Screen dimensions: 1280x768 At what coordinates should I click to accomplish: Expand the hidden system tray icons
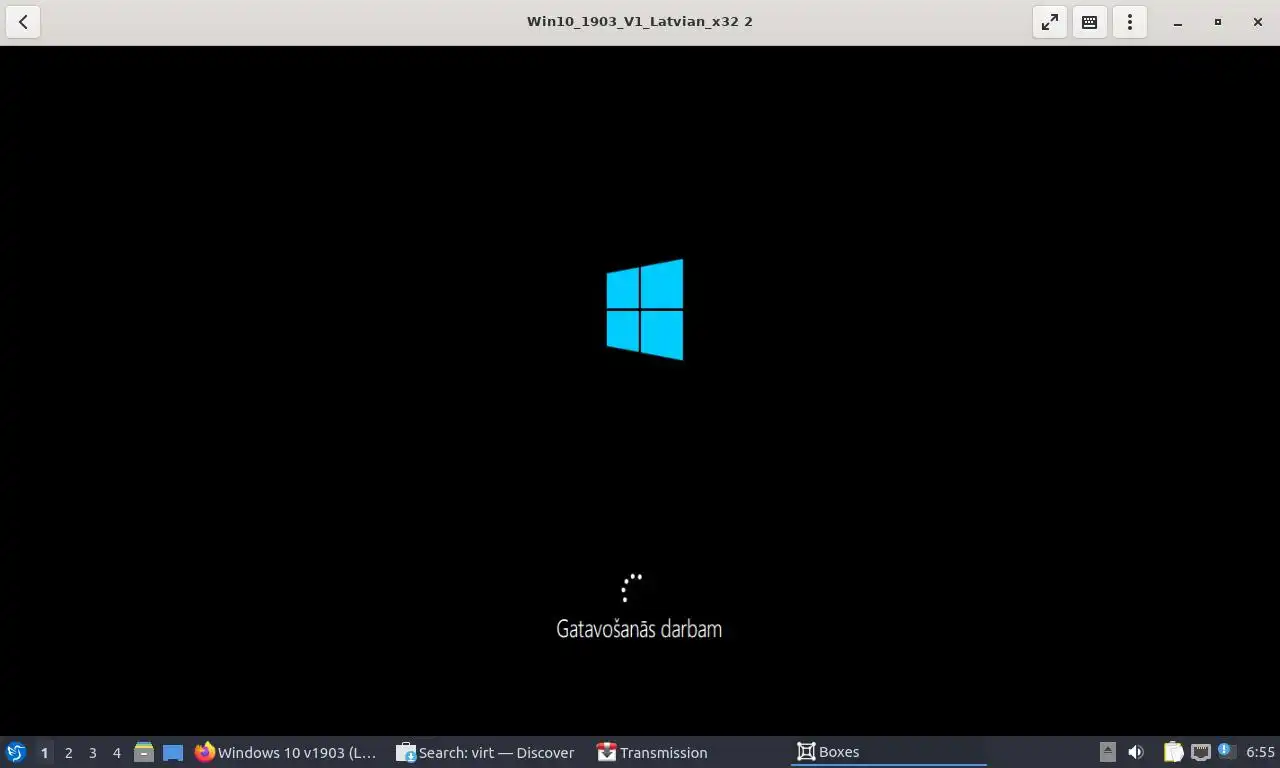coord(1107,752)
